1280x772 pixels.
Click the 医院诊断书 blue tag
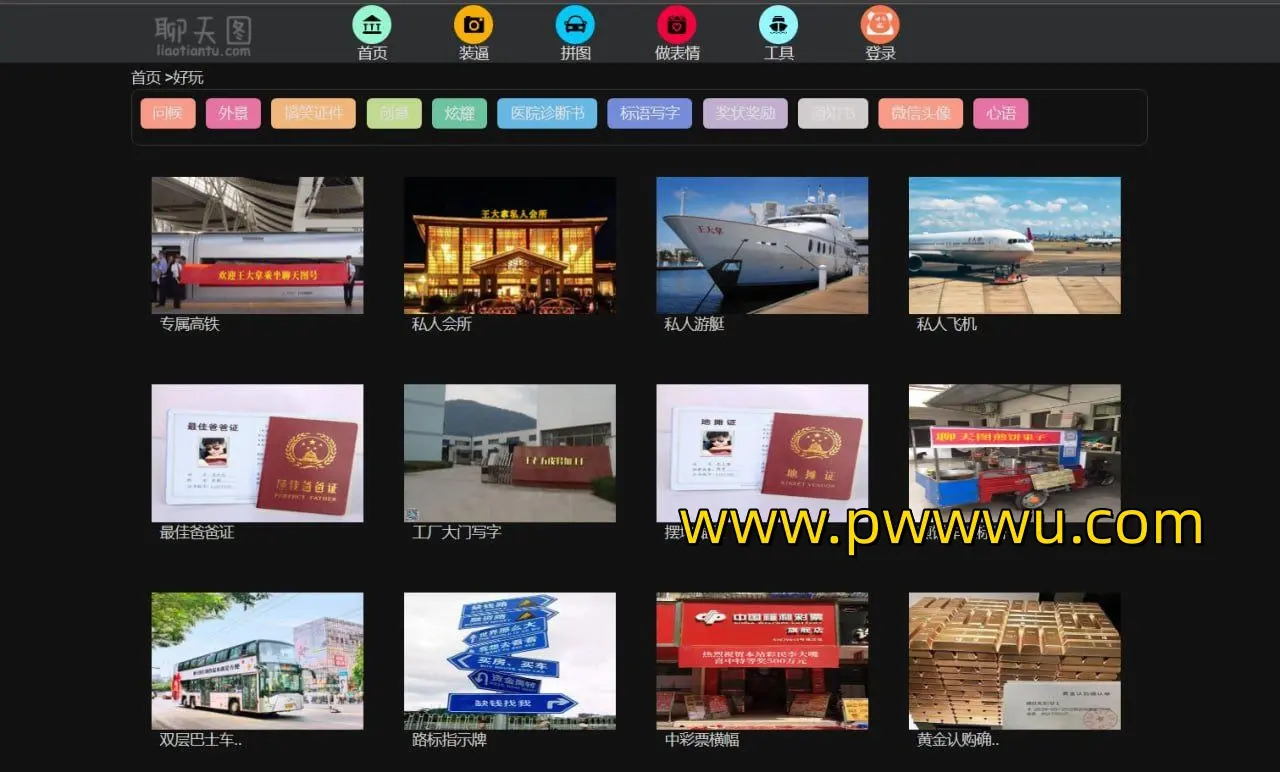[547, 113]
